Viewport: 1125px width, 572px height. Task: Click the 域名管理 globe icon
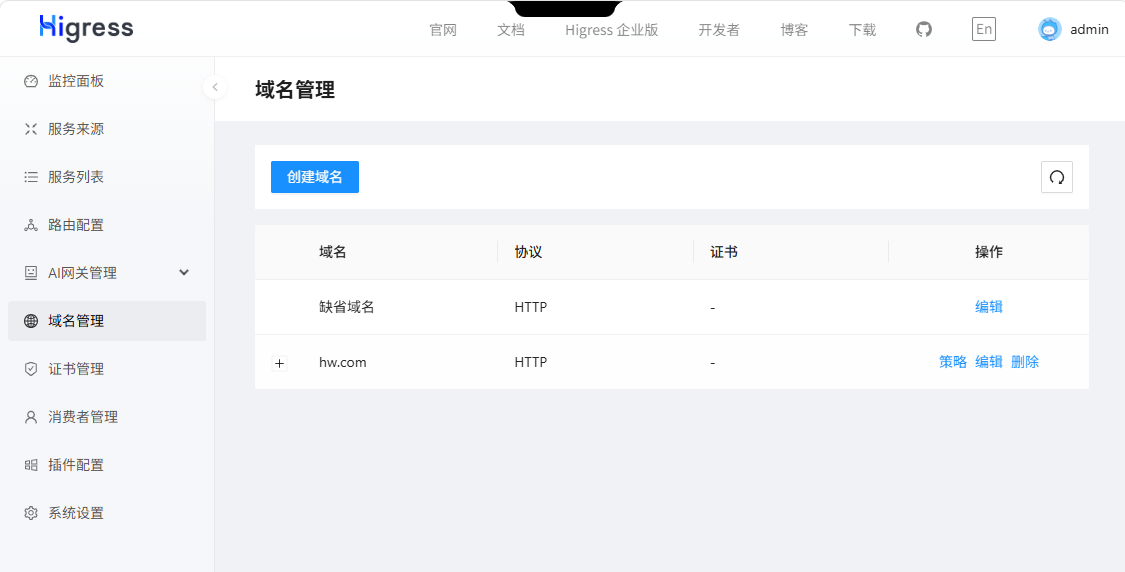click(31, 321)
